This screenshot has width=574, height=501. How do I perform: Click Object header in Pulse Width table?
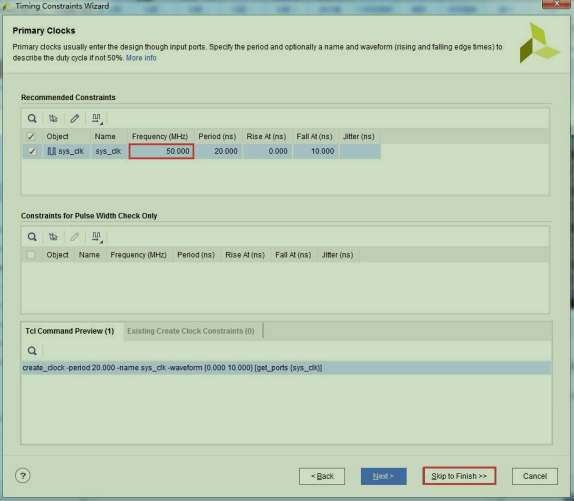tap(57, 255)
